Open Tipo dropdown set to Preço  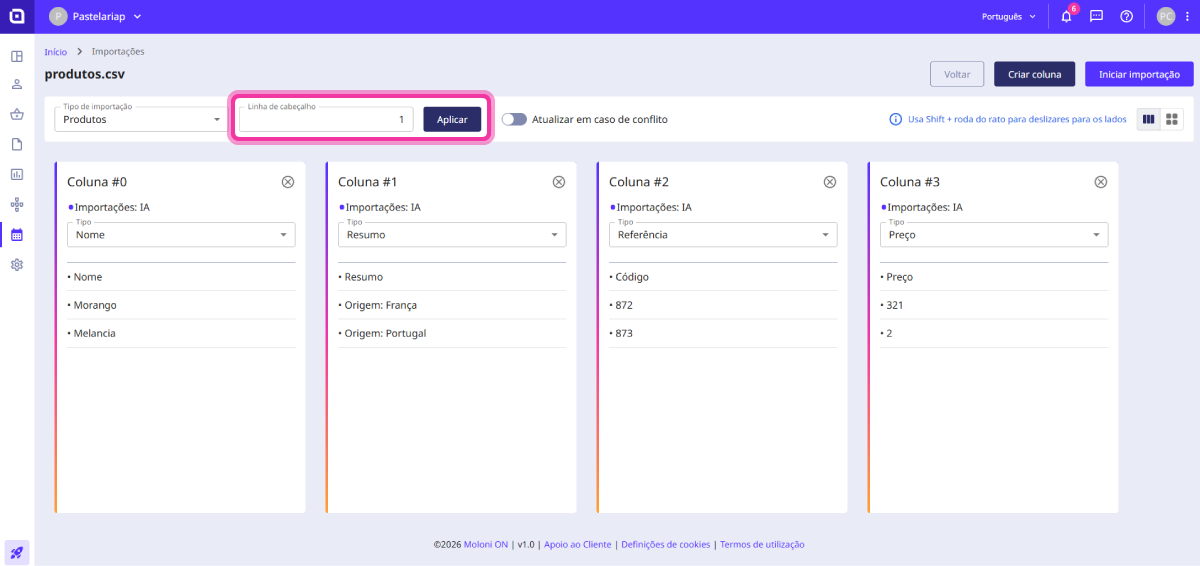click(994, 235)
